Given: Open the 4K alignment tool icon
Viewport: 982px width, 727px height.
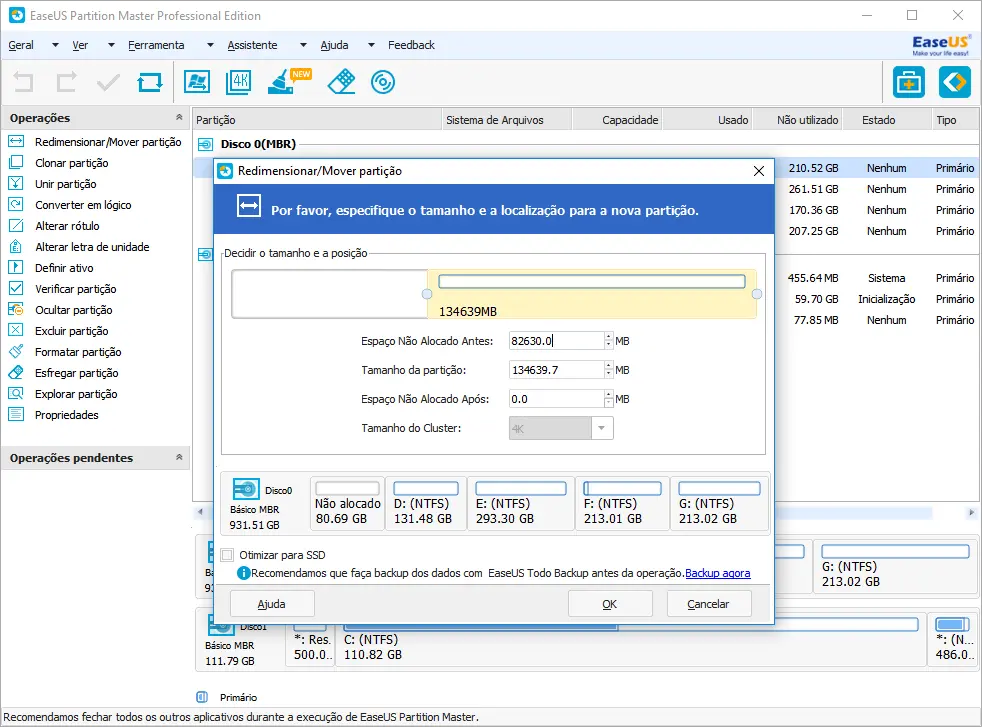Looking at the screenshot, I should pos(239,82).
